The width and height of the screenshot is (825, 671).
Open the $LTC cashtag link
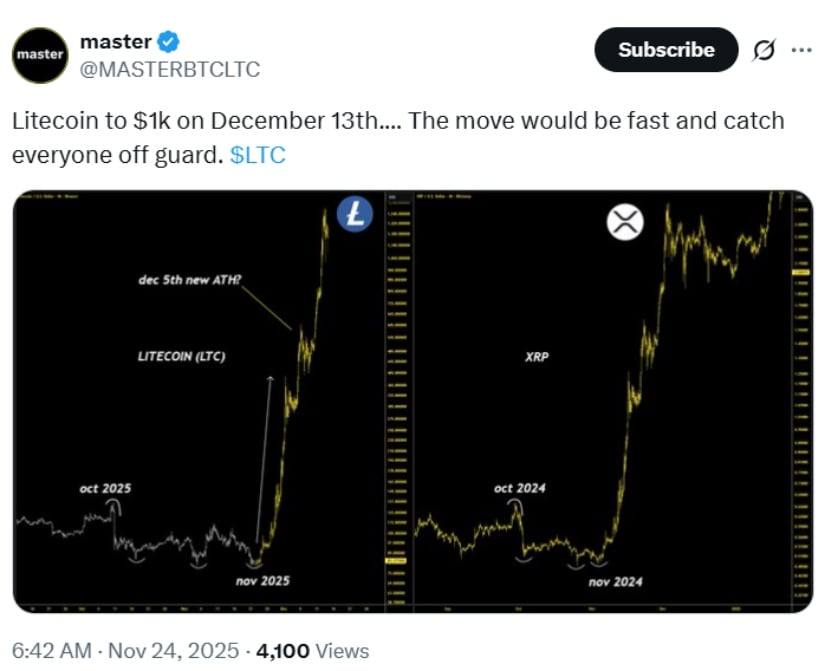(x=258, y=156)
